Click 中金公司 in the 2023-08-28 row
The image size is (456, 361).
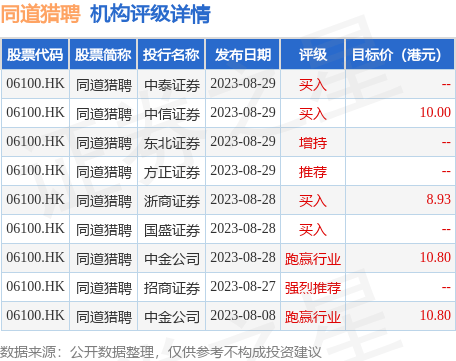tap(172, 259)
